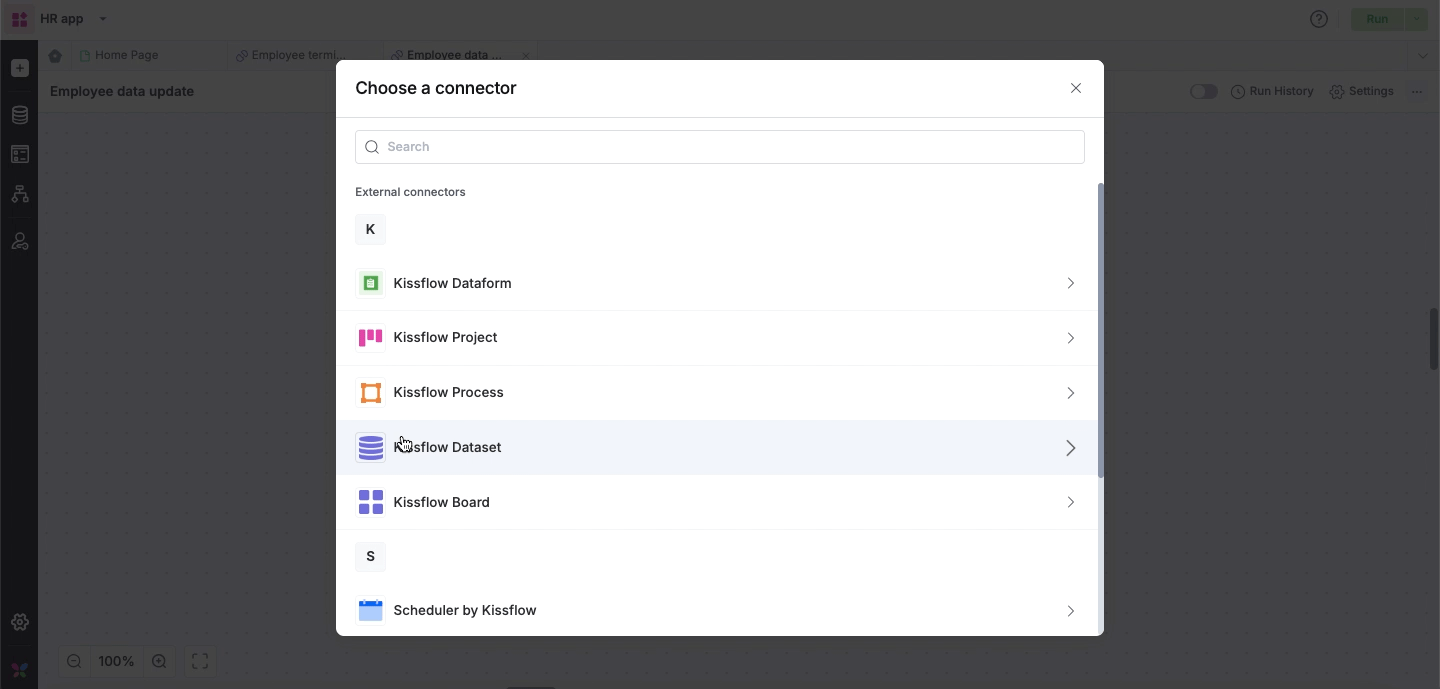1440x689 pixels.
Task: Expand Kissflow Dataform with its chevron
Action: pos(1070,283)
